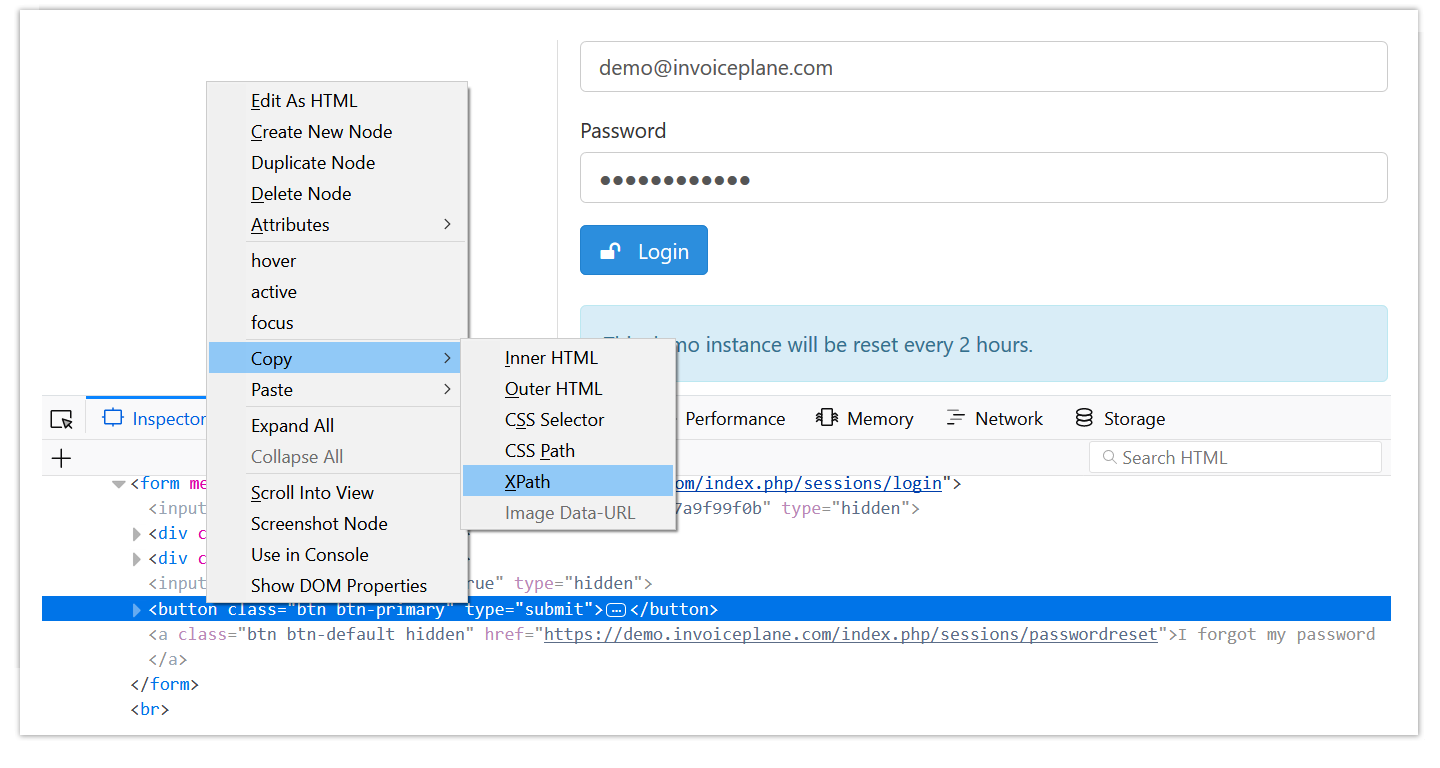Screen dimensions: 1440x768
Task: Expand the button node twisty
Action: (137, 610)
